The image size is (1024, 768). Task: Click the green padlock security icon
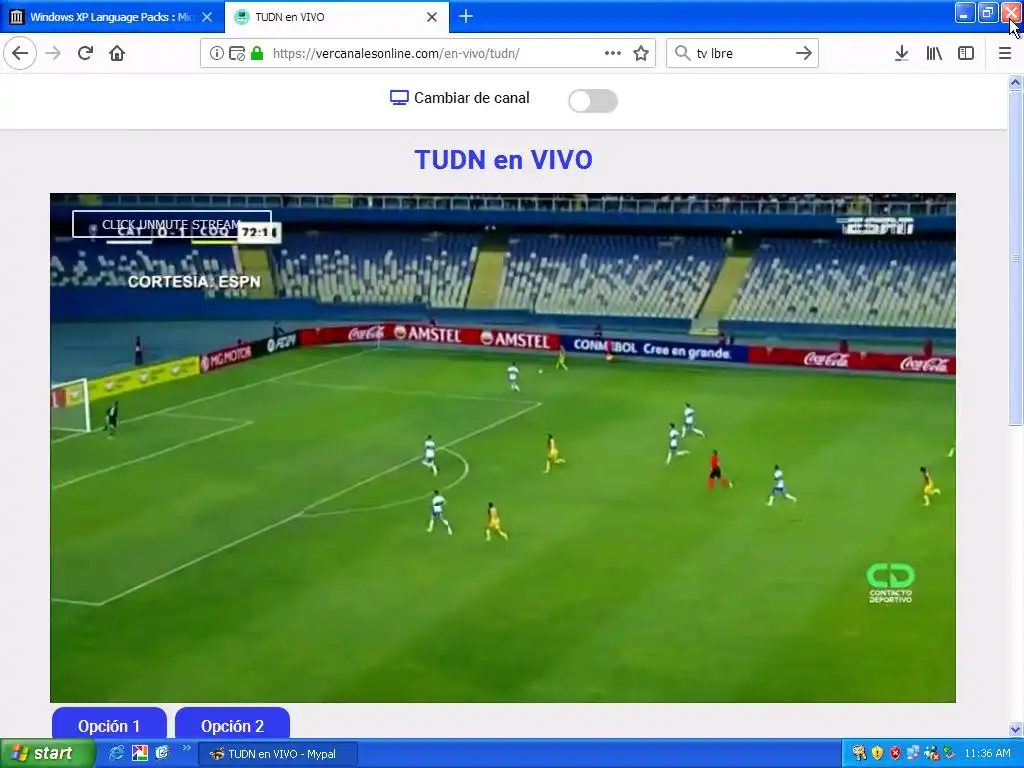[x=257, y=54]
